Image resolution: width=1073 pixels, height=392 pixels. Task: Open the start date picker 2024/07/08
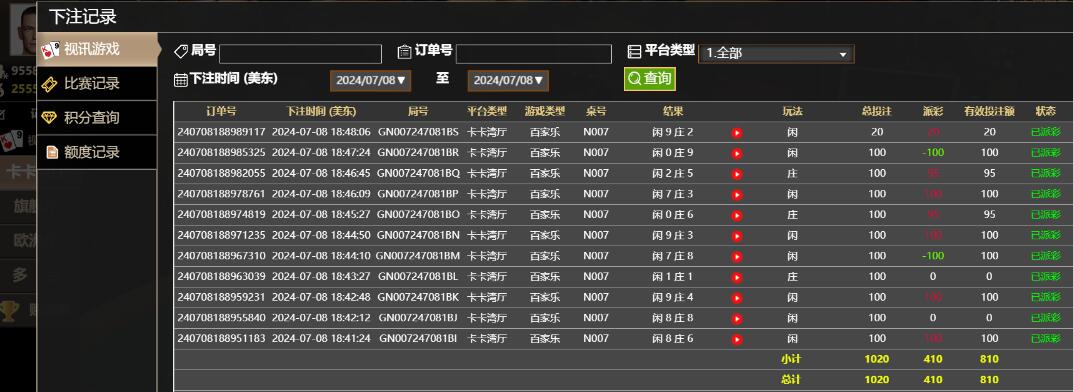(370, 80)
